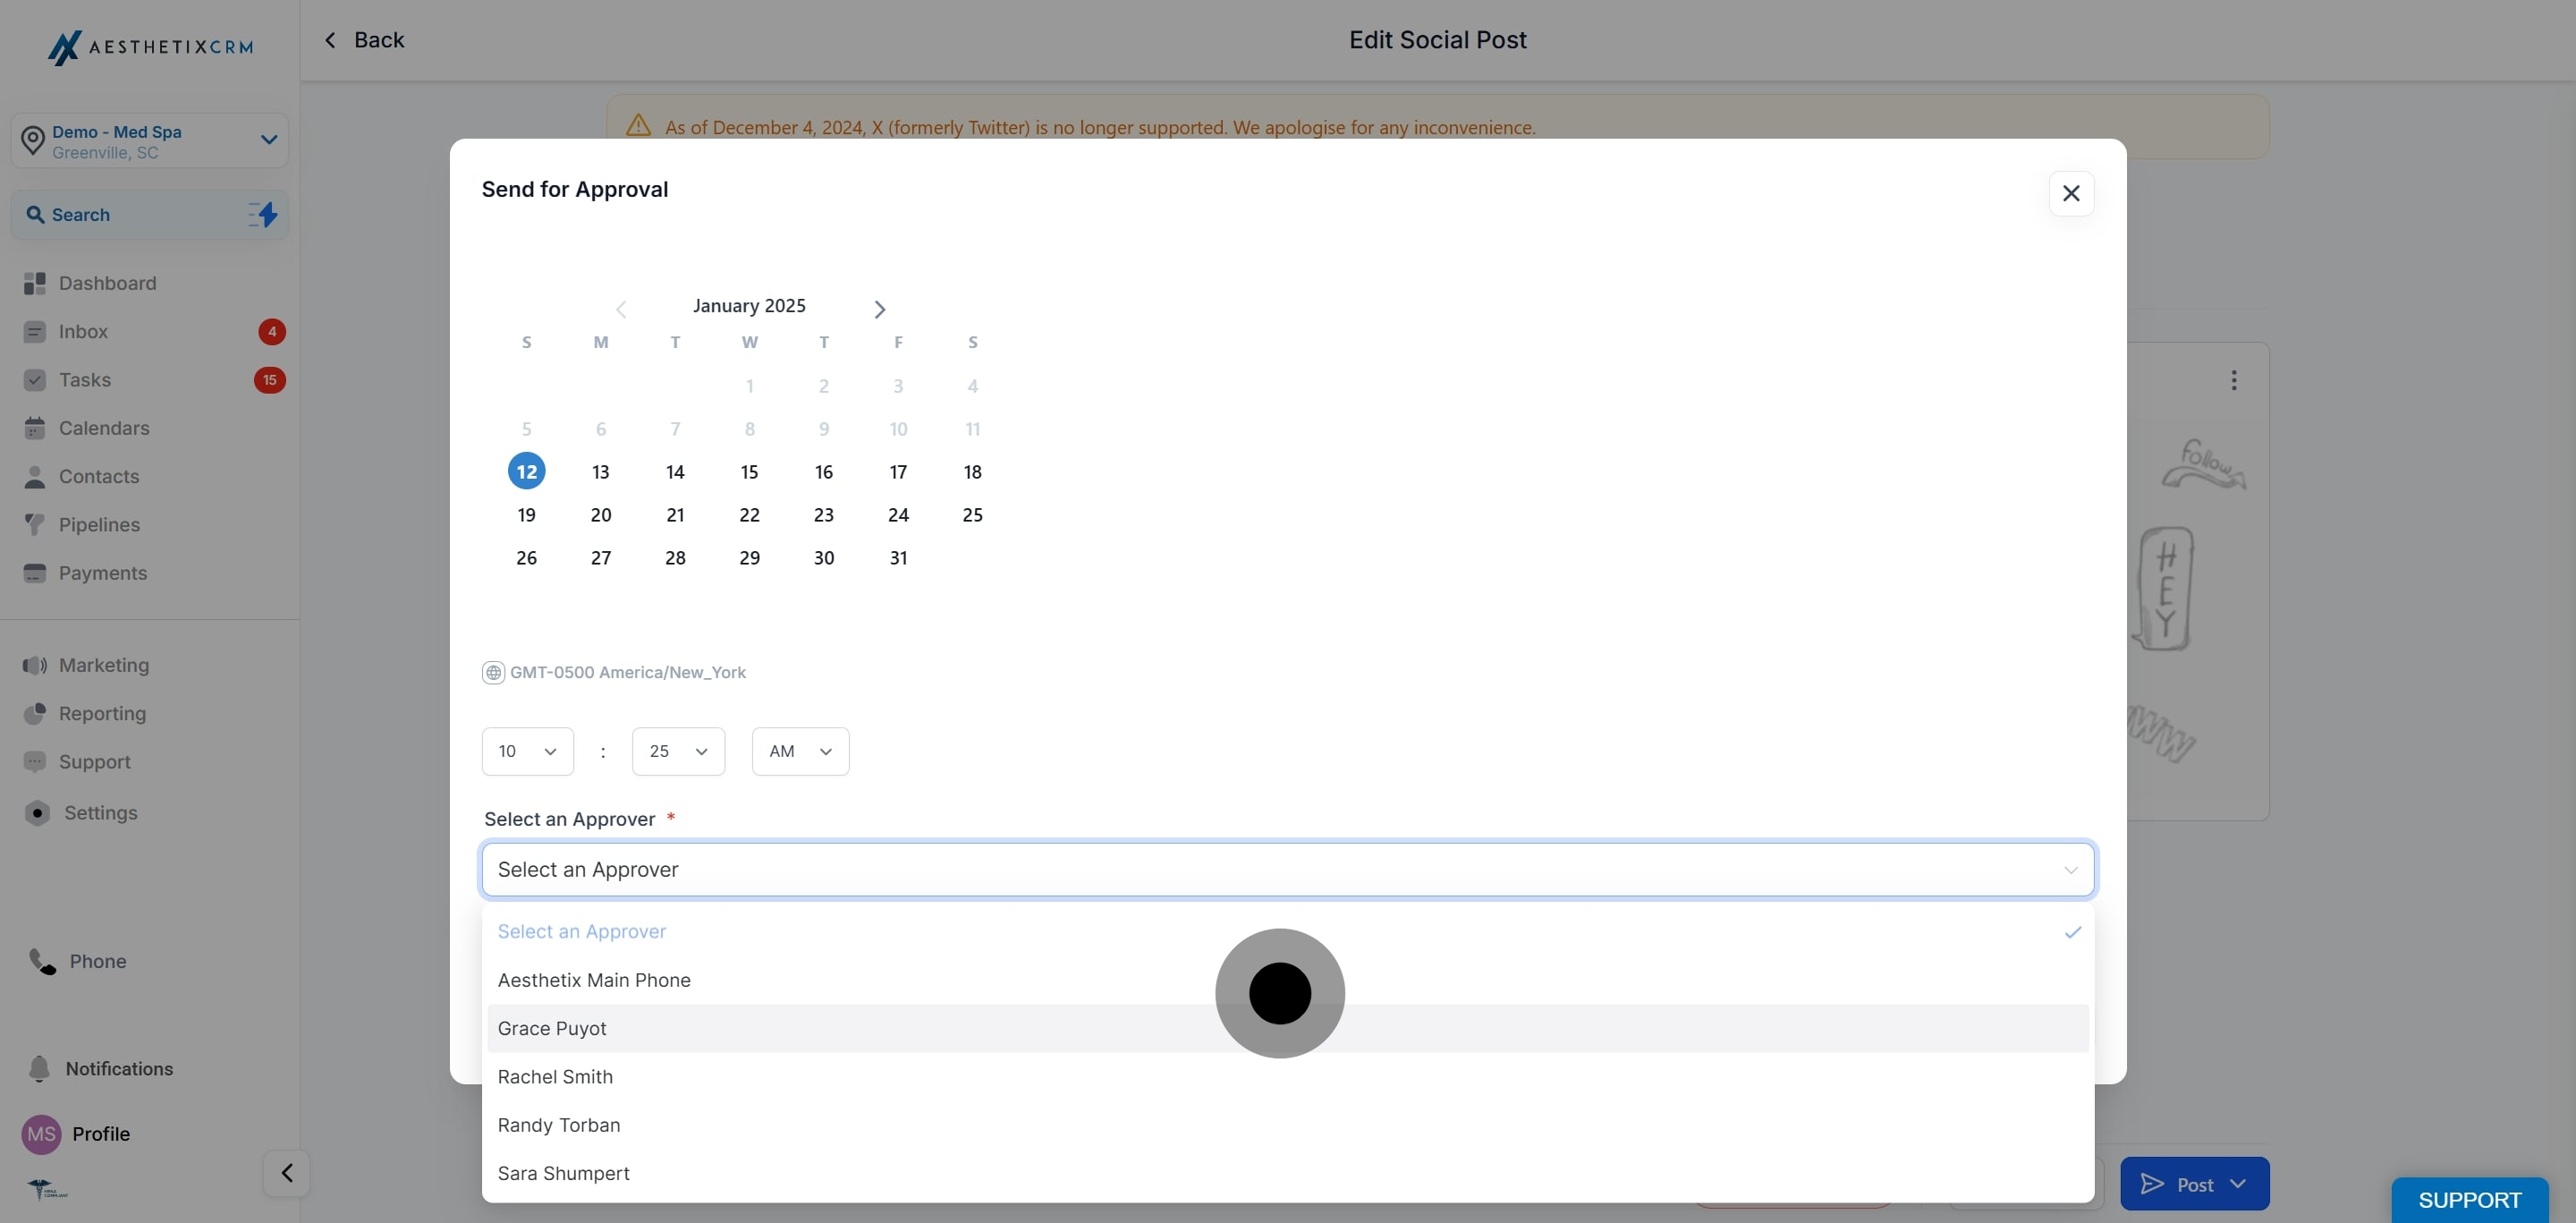Open Inbox from sidebar
The width and height of the screenshot is (2576, 1223).
pos(83,332)
